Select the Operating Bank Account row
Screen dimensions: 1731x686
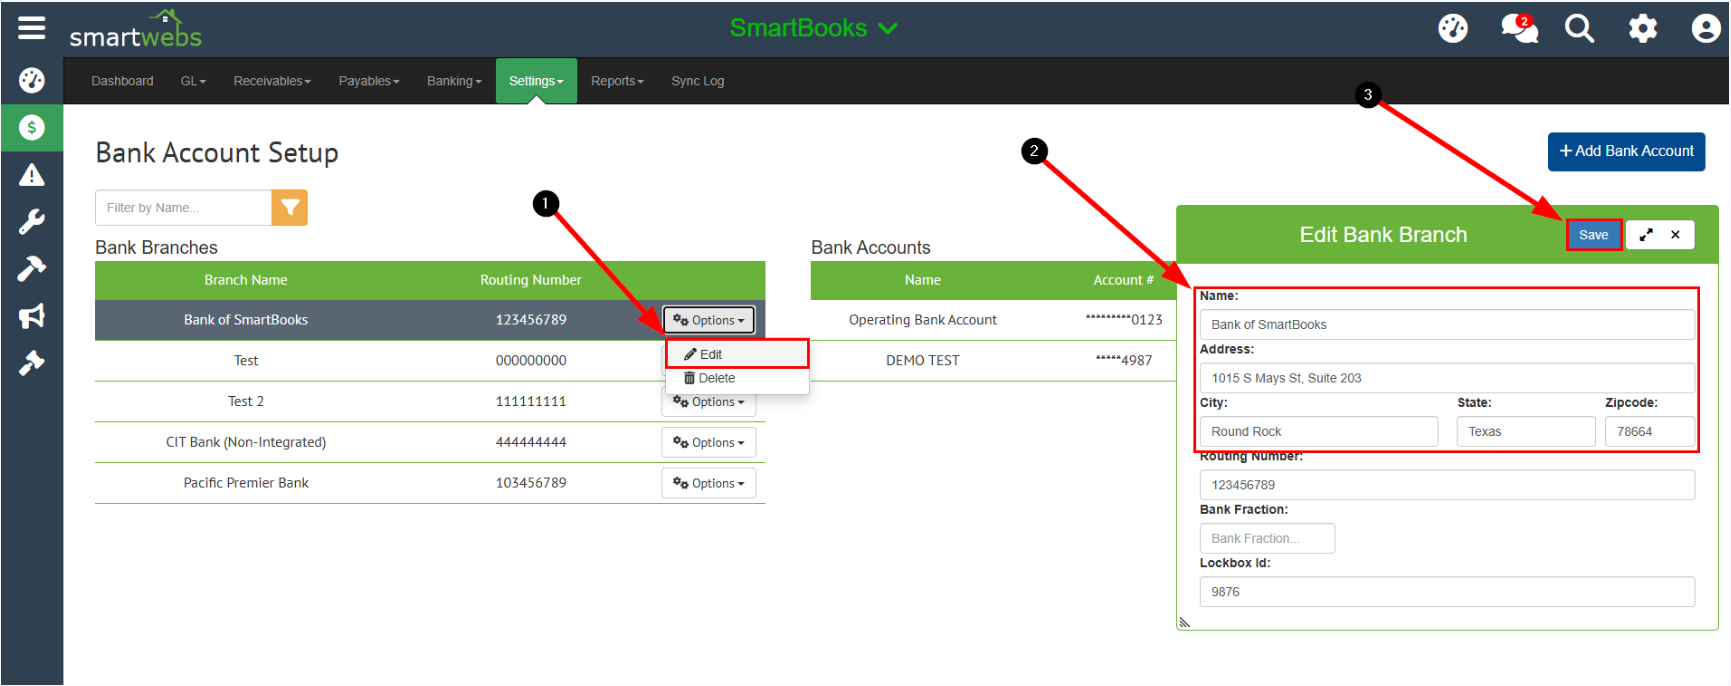coord(992,320)
